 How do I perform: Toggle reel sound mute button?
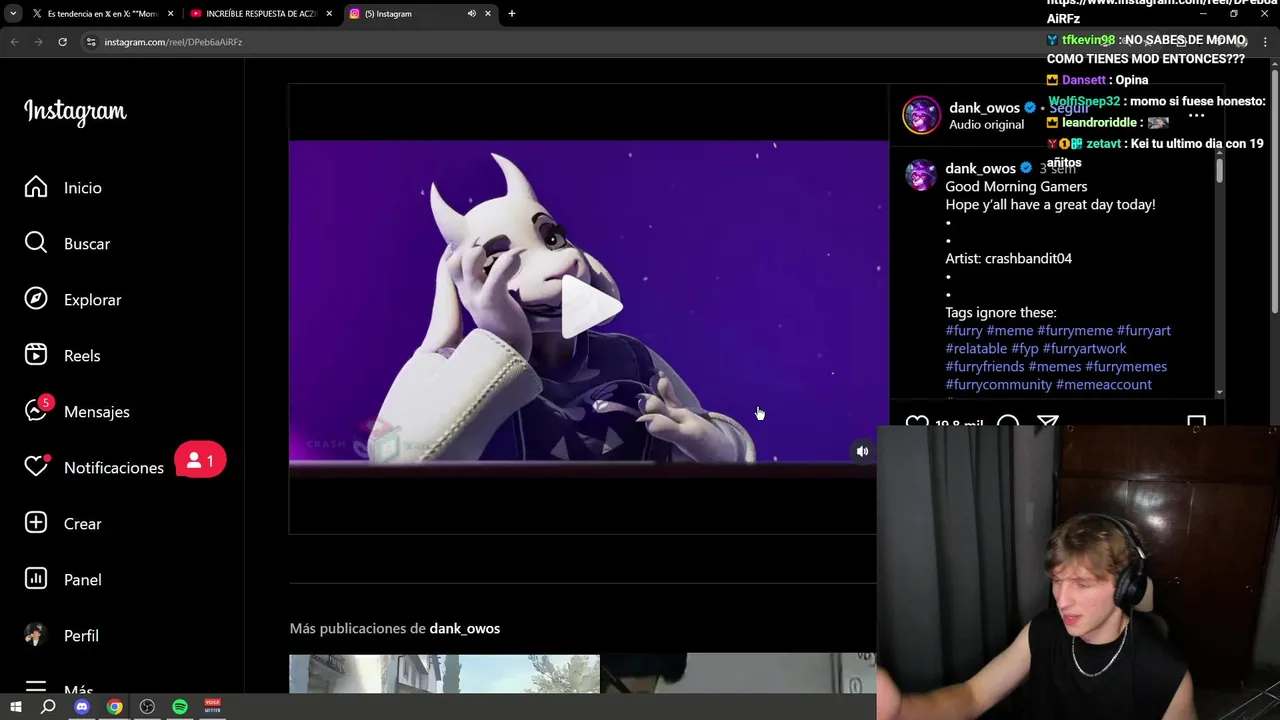[862, 451]
